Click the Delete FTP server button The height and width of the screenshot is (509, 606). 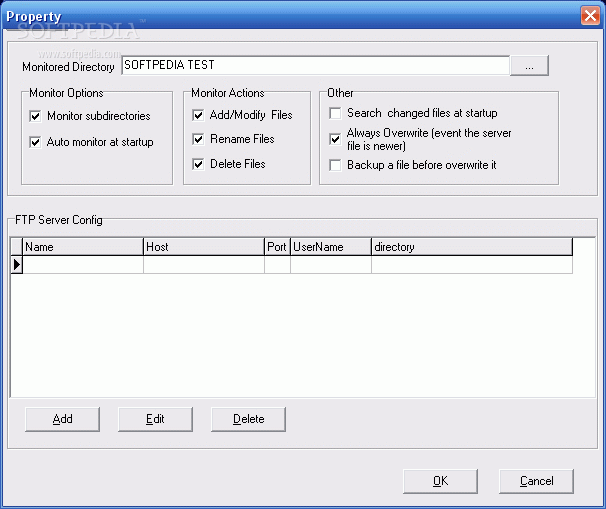pyautogui.click(x=249, y=419)
